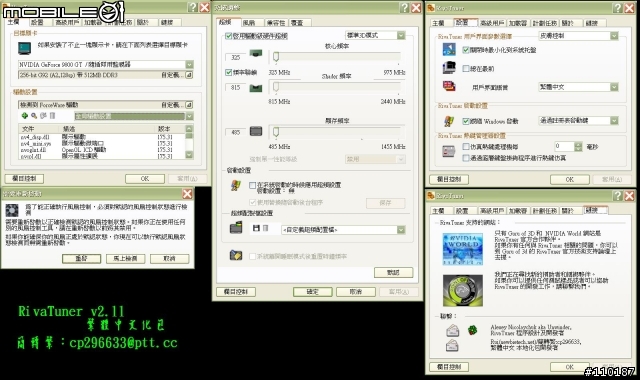This screenshot has width=640, height=380.
Task: Click the folder clock icon at overclocking window bottom
Action: point(236,256)
